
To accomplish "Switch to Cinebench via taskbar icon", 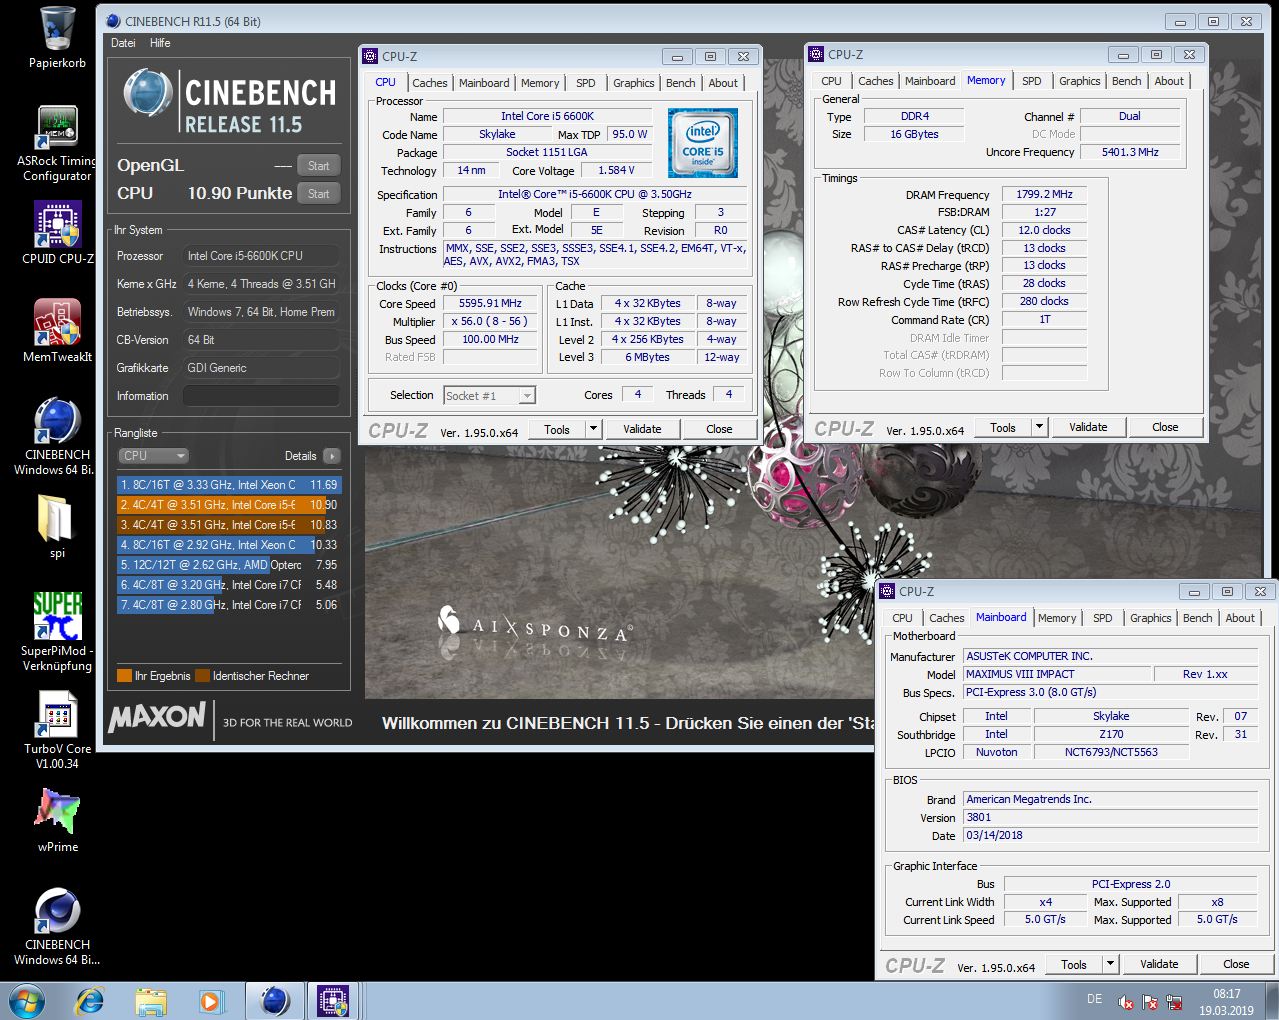I will (x=274, y=1000).
